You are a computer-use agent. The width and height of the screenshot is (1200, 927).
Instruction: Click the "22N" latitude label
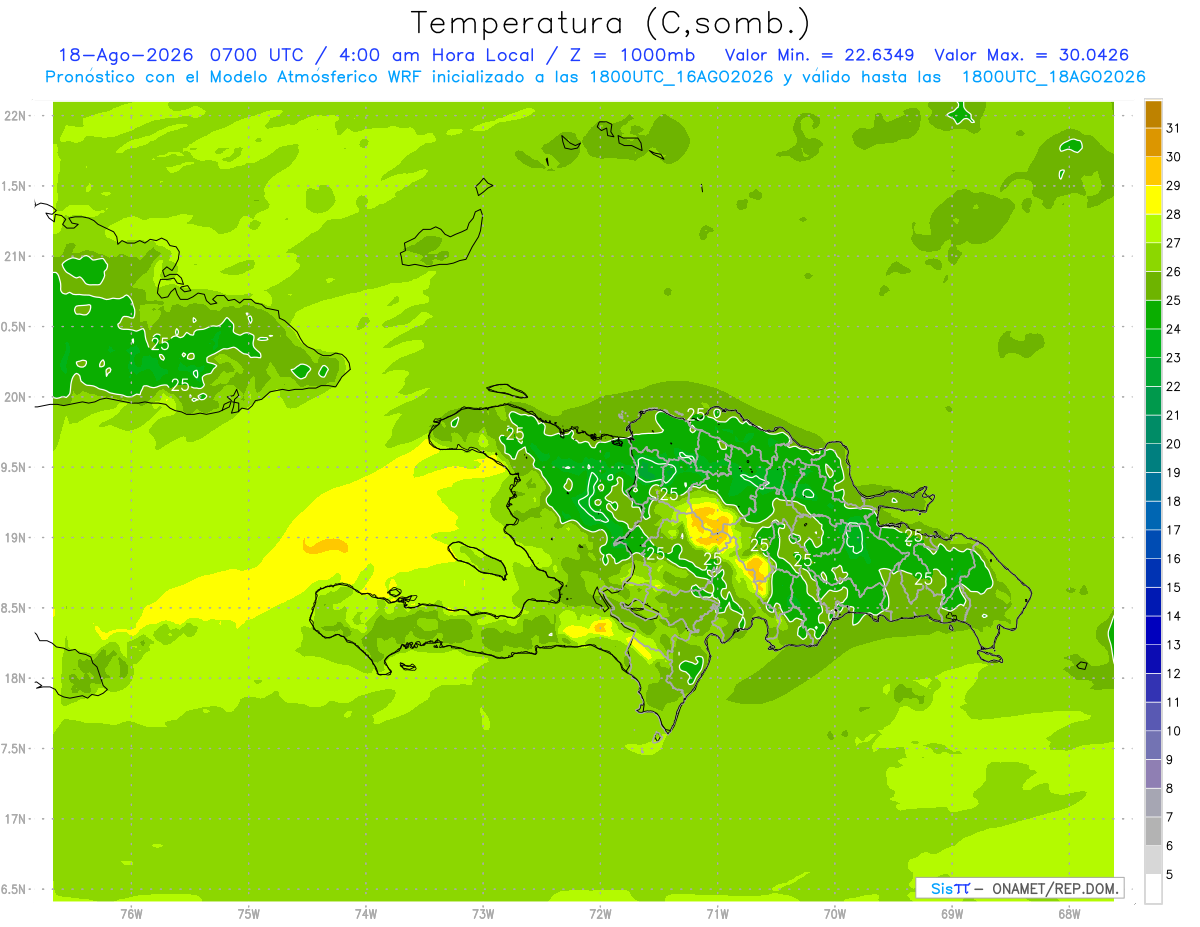(15, 116)
